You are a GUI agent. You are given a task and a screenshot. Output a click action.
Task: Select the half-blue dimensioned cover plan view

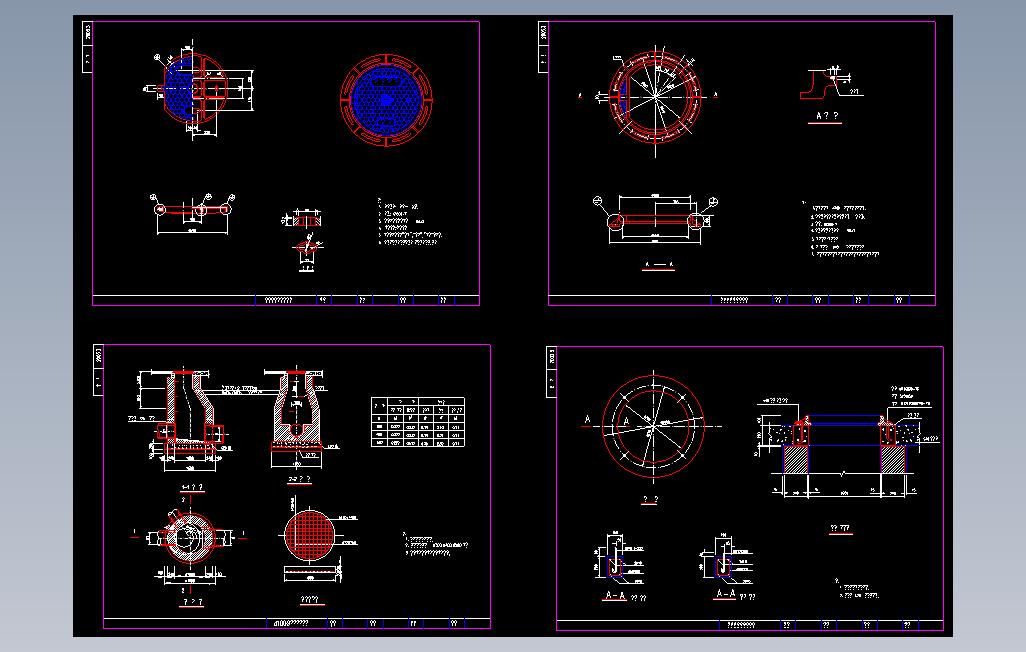198,90
